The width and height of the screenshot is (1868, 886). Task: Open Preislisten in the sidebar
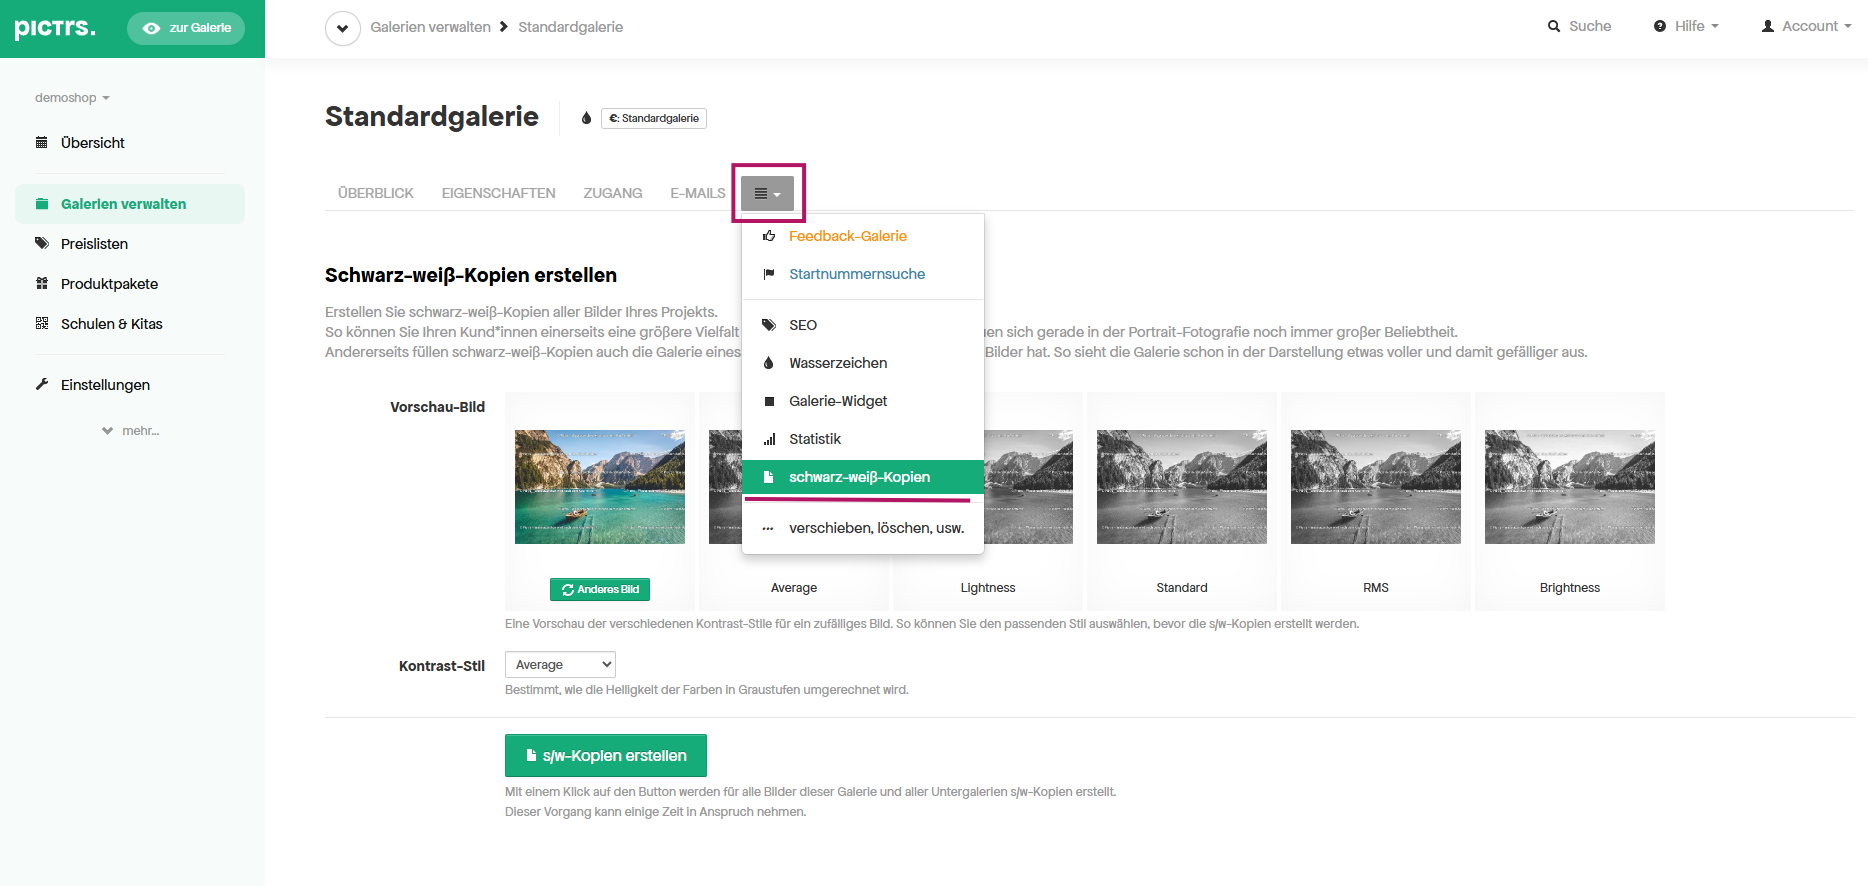click(94, 244)
